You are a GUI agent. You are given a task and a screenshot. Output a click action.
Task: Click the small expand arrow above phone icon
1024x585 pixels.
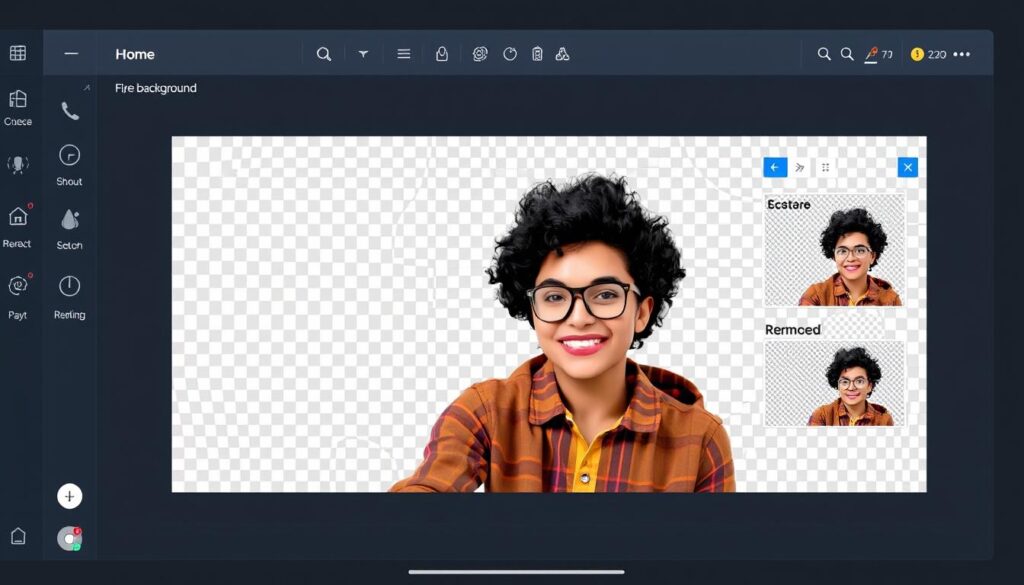point(87,87)
